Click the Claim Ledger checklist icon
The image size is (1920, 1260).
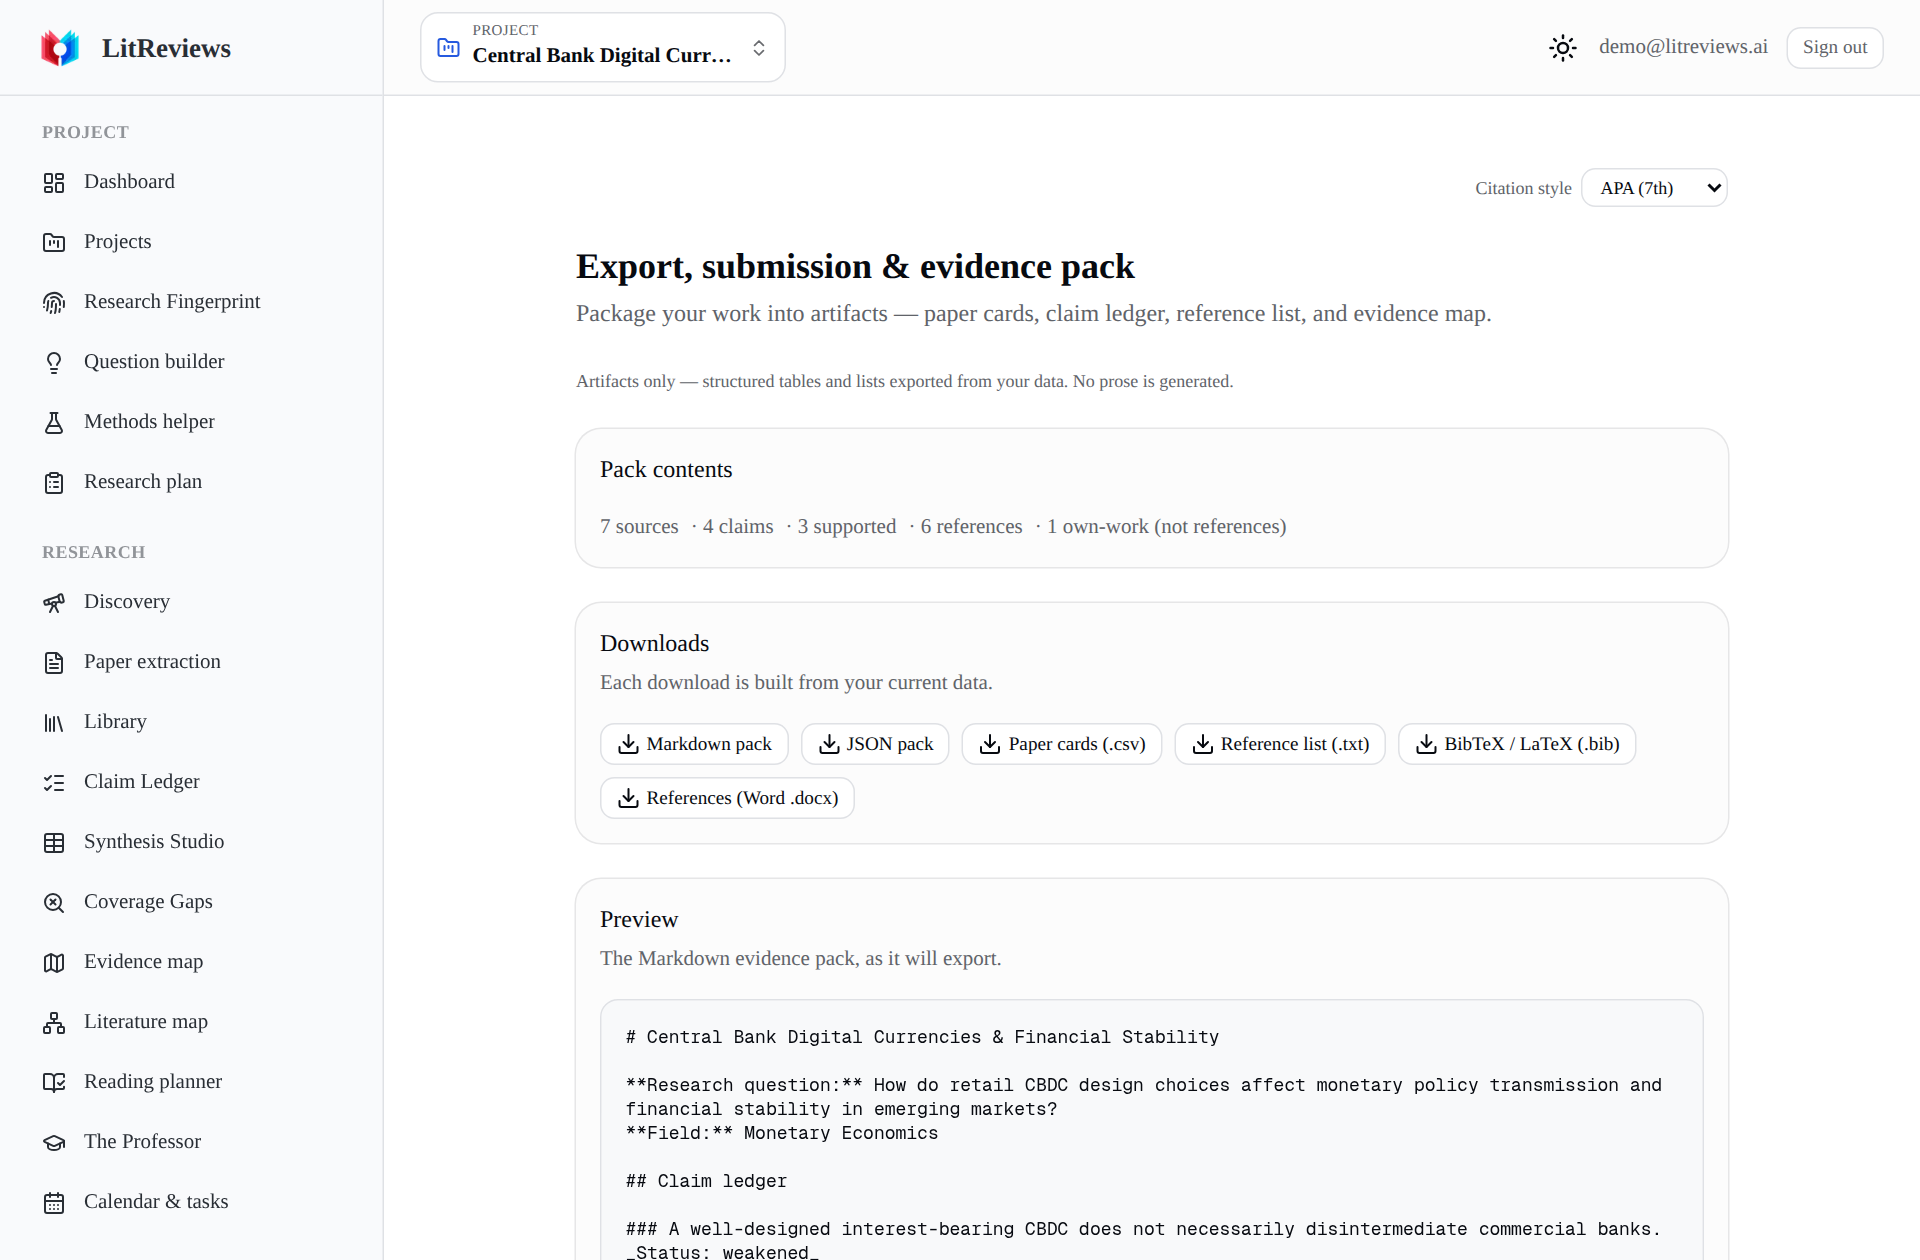click(54, 782)
